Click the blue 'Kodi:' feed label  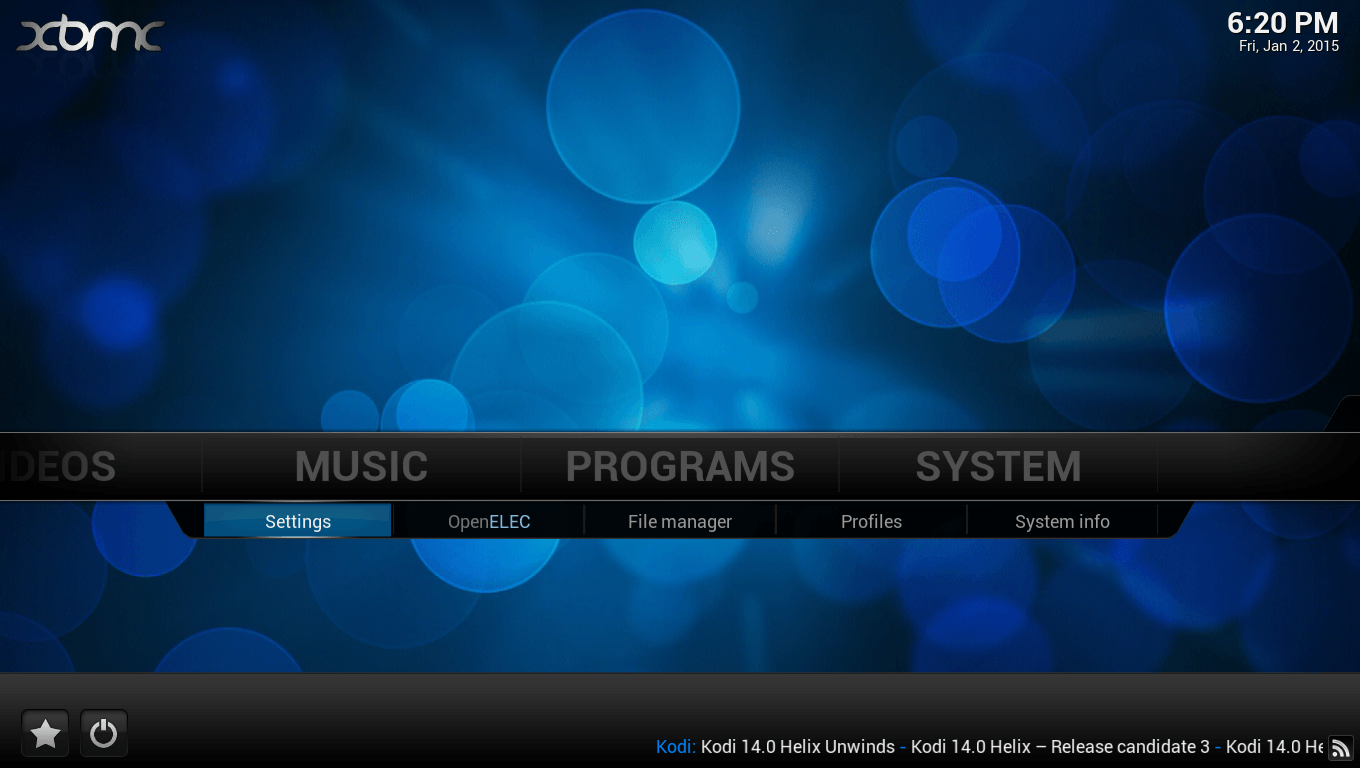coord(676,747)
